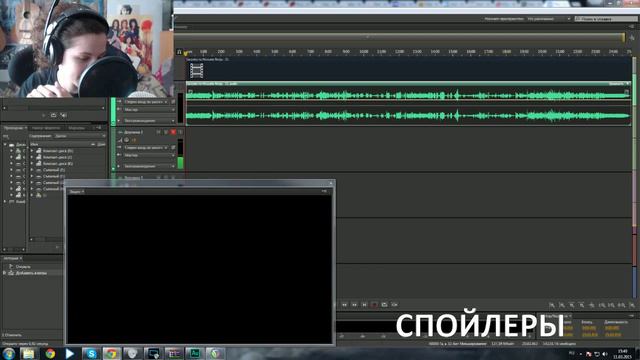Click the volume knob on Дорожка 2
640x360 pixels.
coord(127,140)
